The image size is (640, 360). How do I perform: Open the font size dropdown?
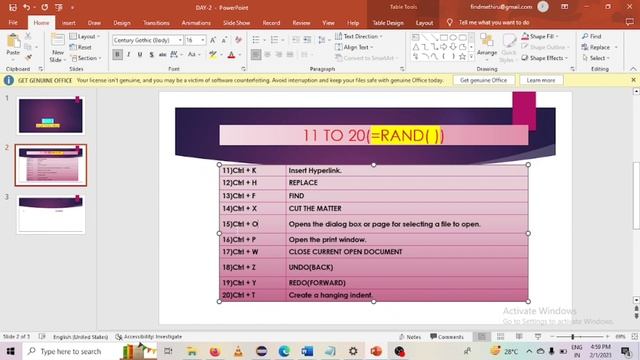(x=203, y=40)
